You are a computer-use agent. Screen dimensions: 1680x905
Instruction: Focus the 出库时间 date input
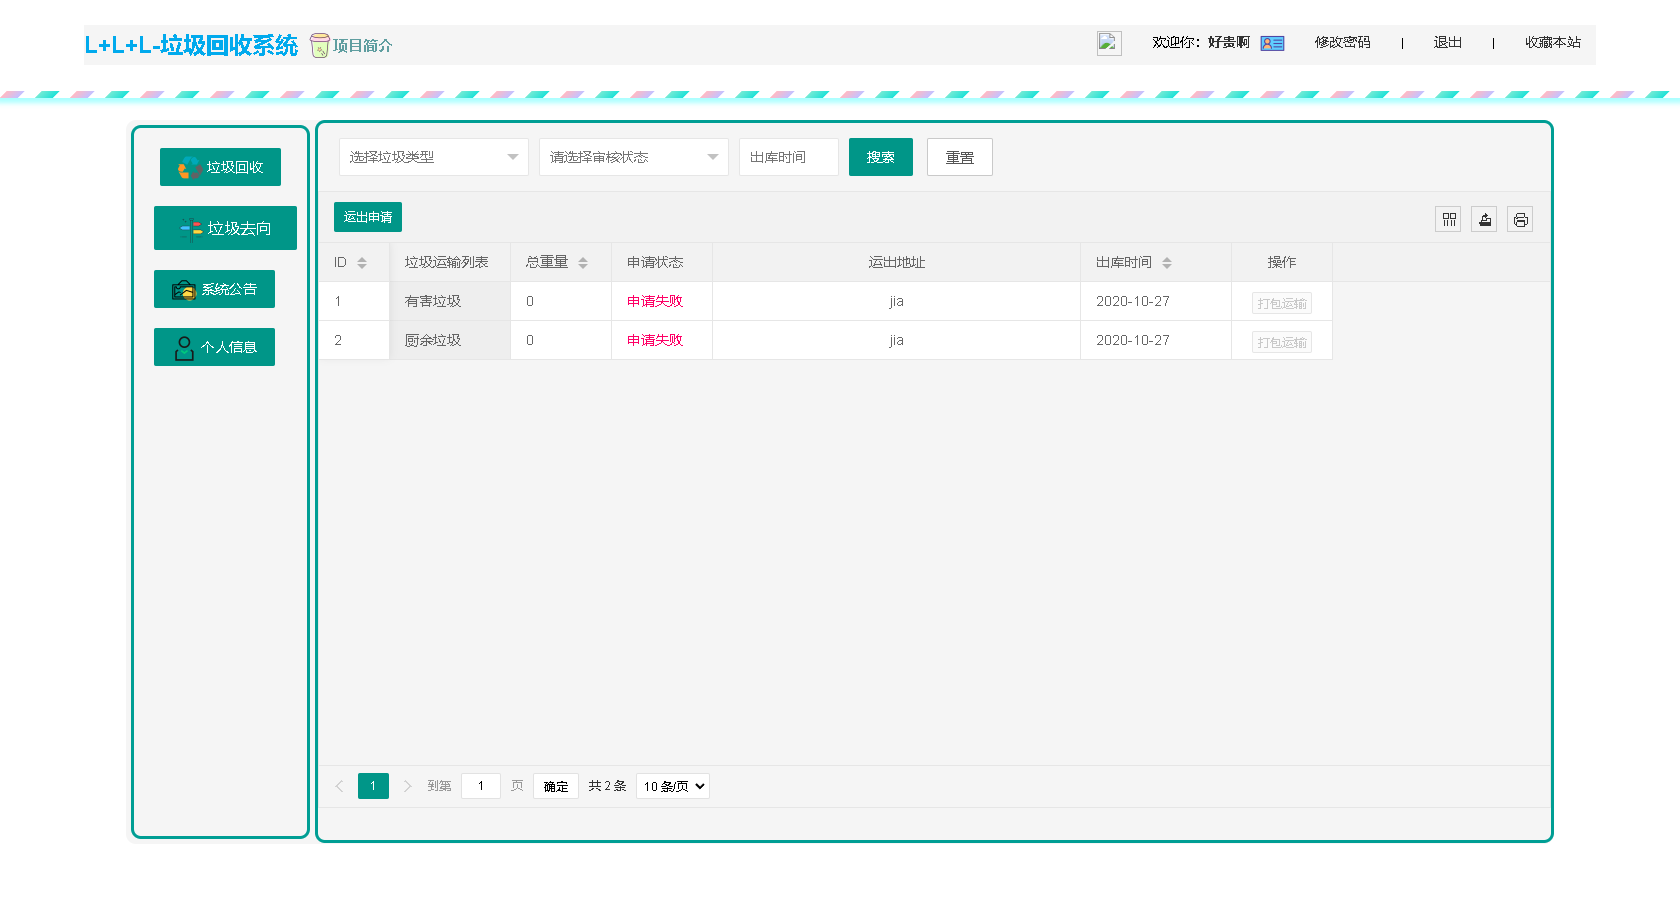pos(789,157)
